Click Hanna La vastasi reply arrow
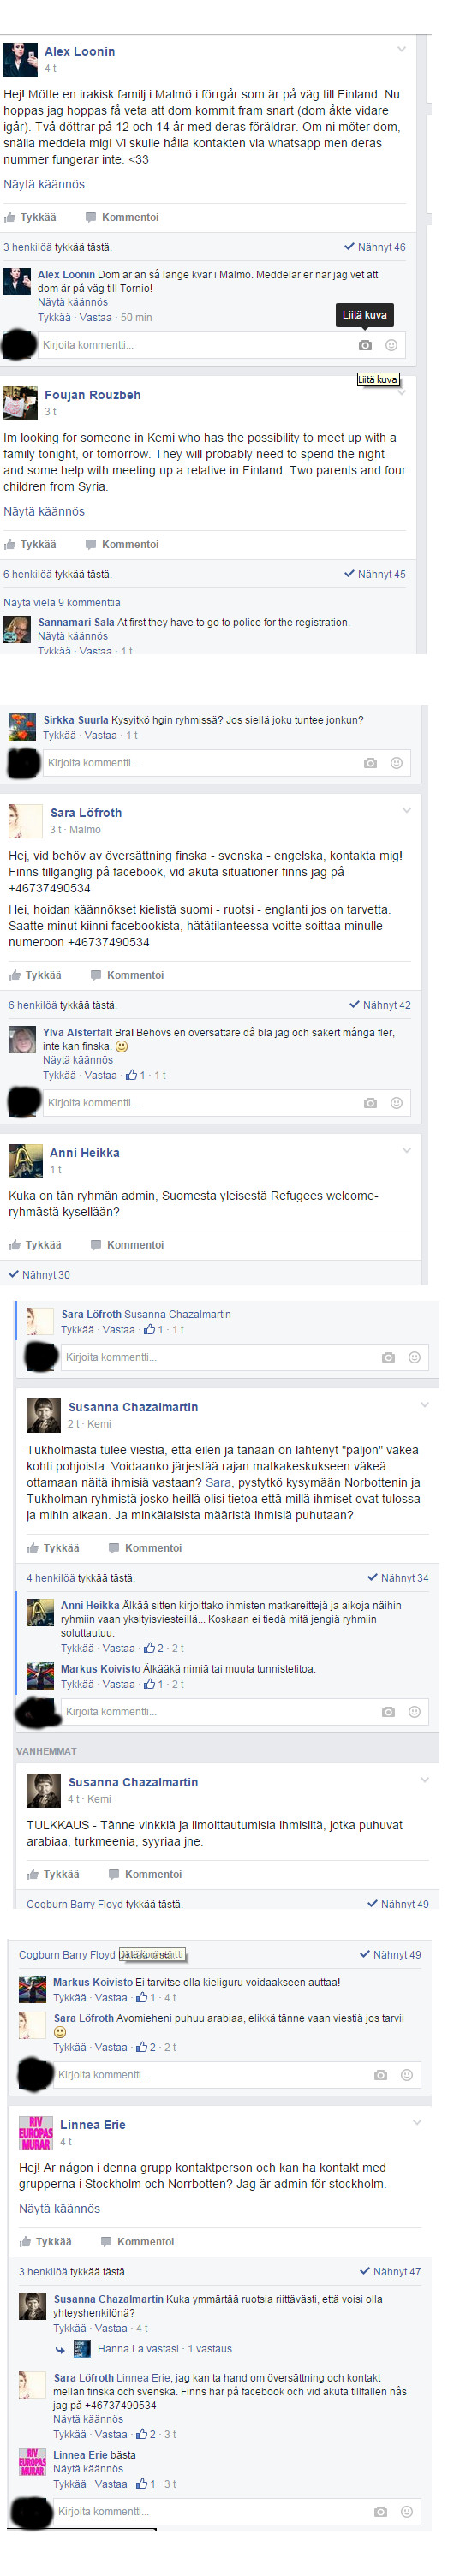466x2576 pixels. point(60,2350)
